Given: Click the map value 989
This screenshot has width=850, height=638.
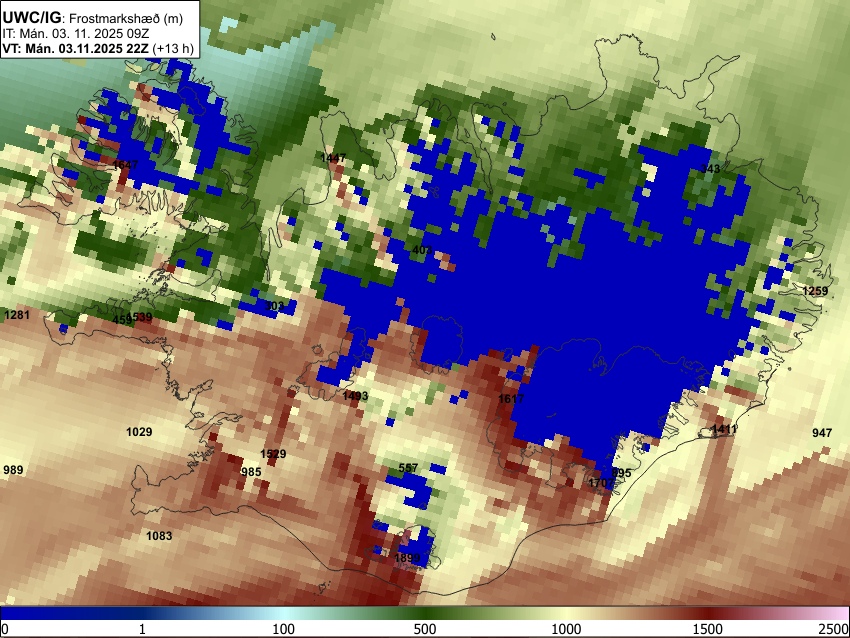Looking at the screenshot, I should tap(14, 470).
